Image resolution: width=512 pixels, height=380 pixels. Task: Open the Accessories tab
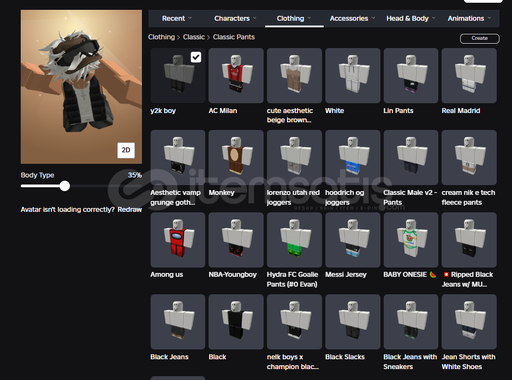[x=349, y=18]
